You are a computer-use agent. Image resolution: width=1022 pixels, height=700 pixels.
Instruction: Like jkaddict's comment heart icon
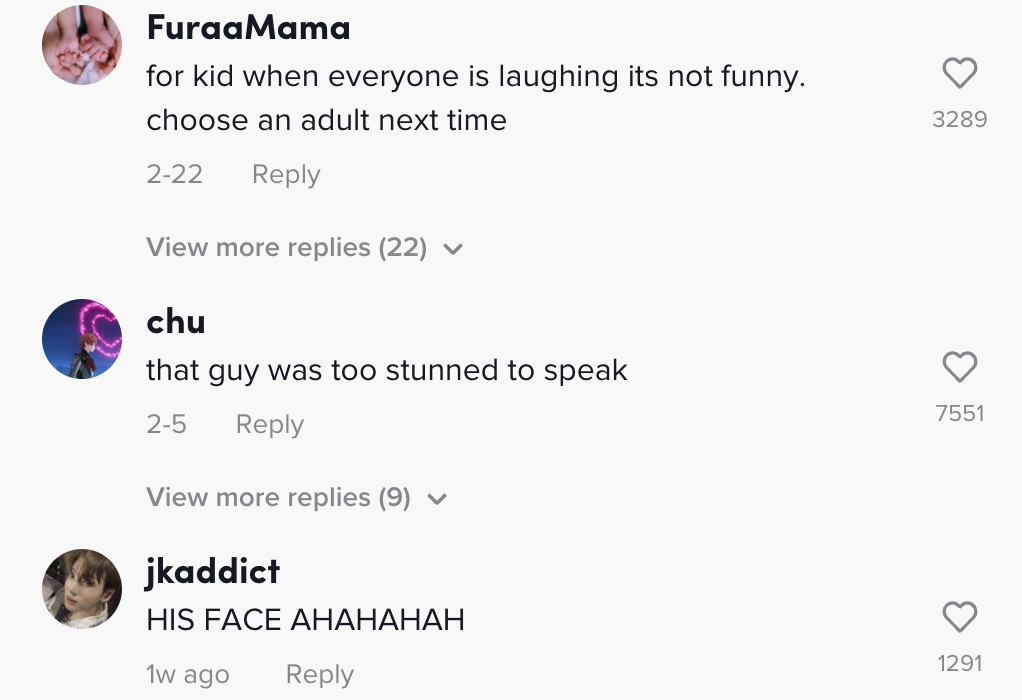[959, 618]
